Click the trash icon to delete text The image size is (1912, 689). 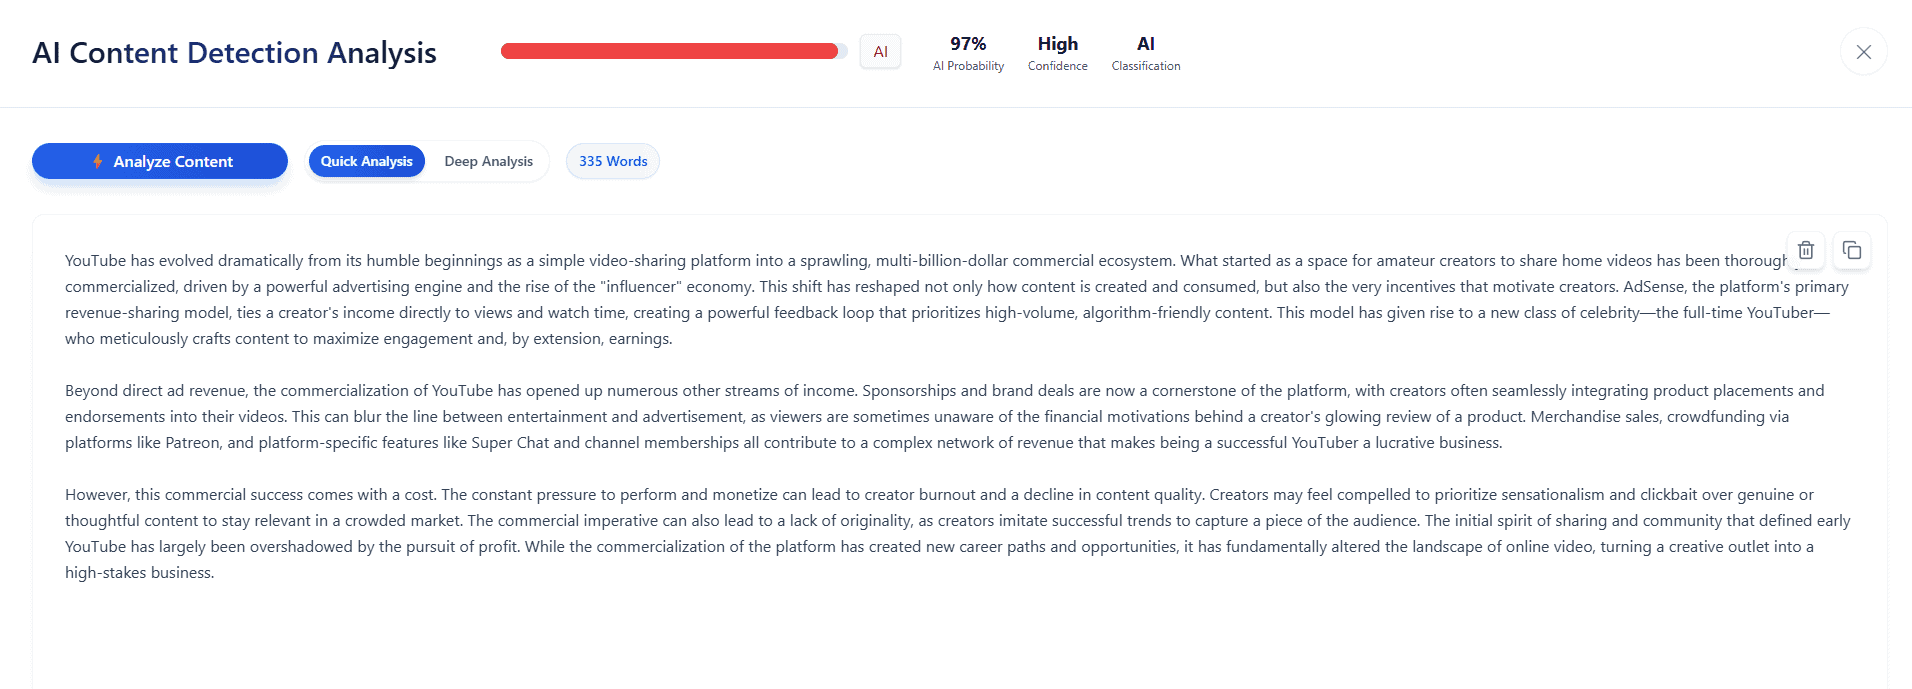1805,250
